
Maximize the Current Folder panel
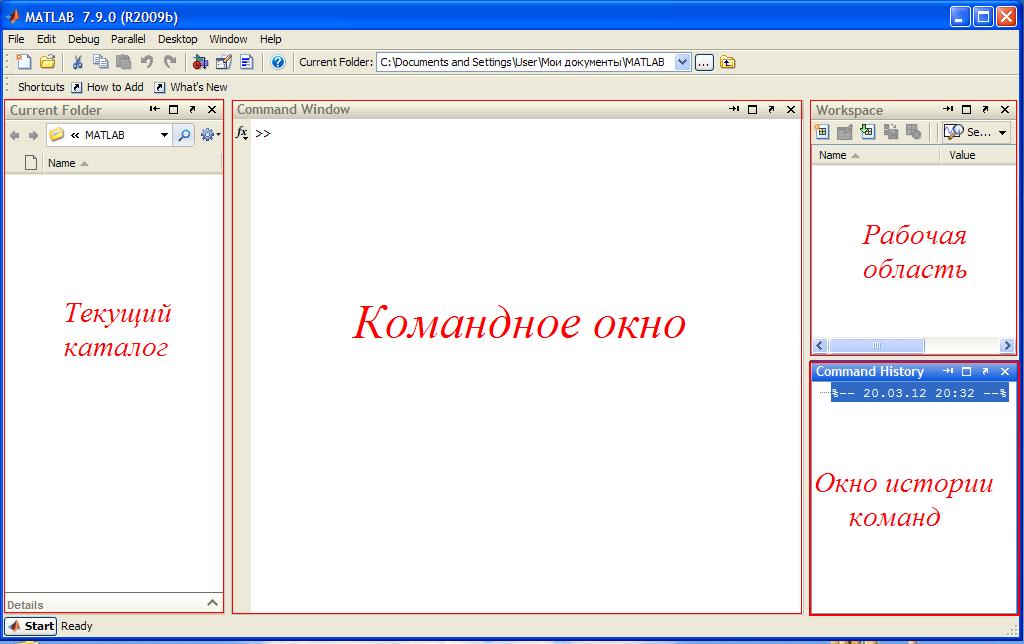[173, 110]
